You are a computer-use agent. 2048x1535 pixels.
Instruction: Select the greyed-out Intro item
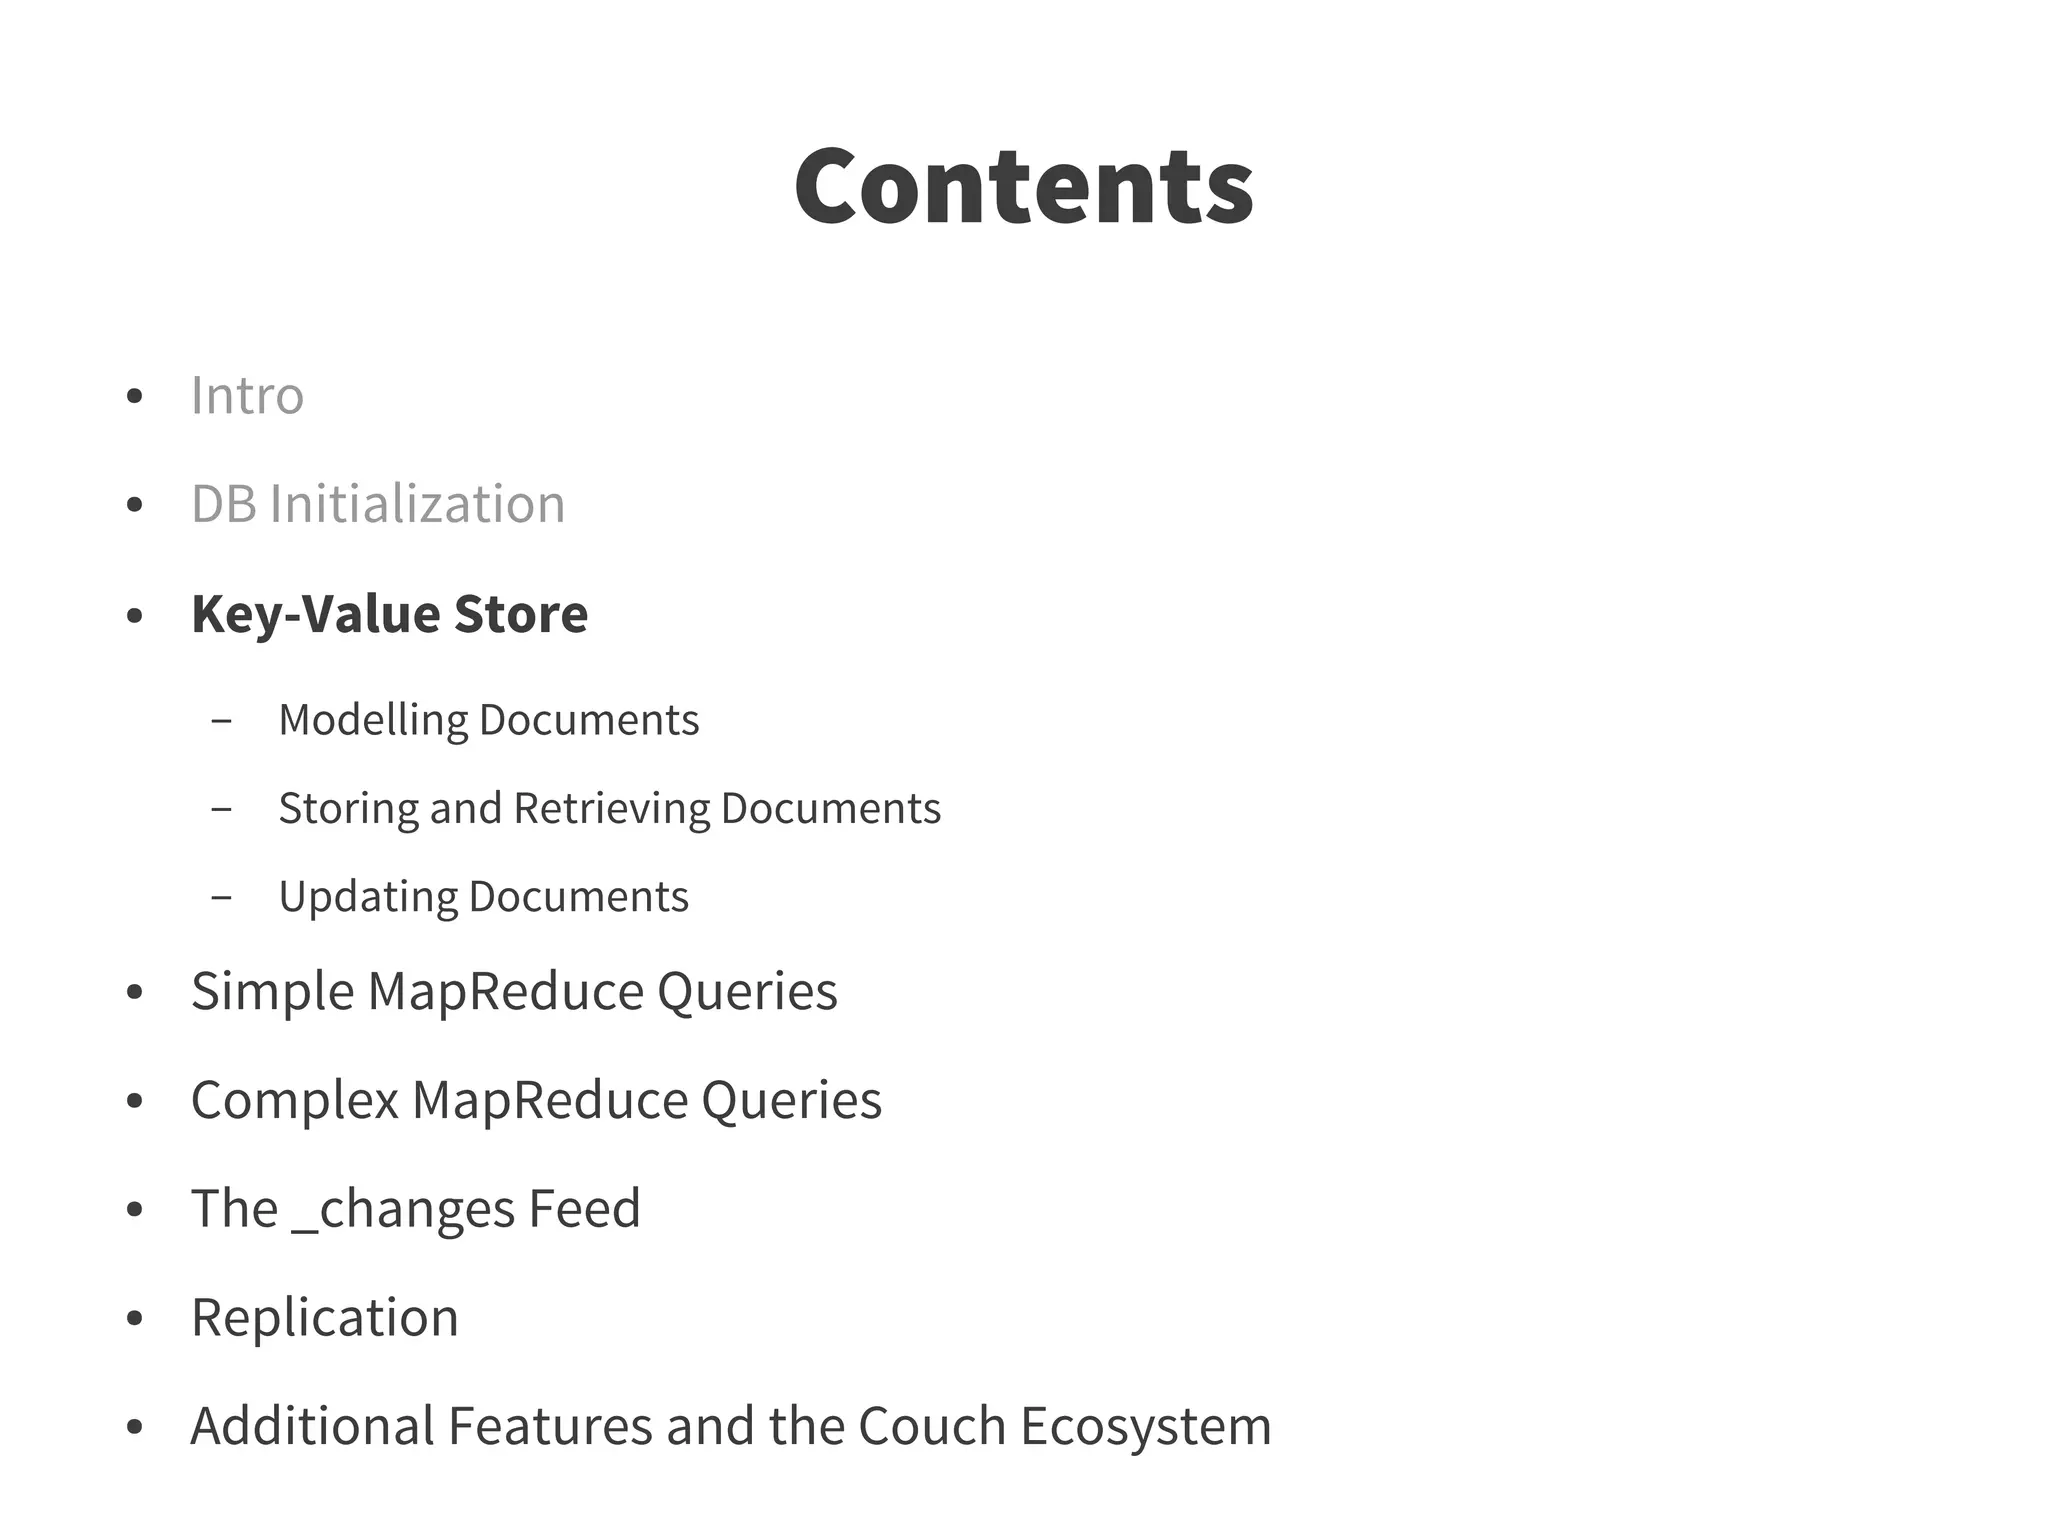click(247, 395)
